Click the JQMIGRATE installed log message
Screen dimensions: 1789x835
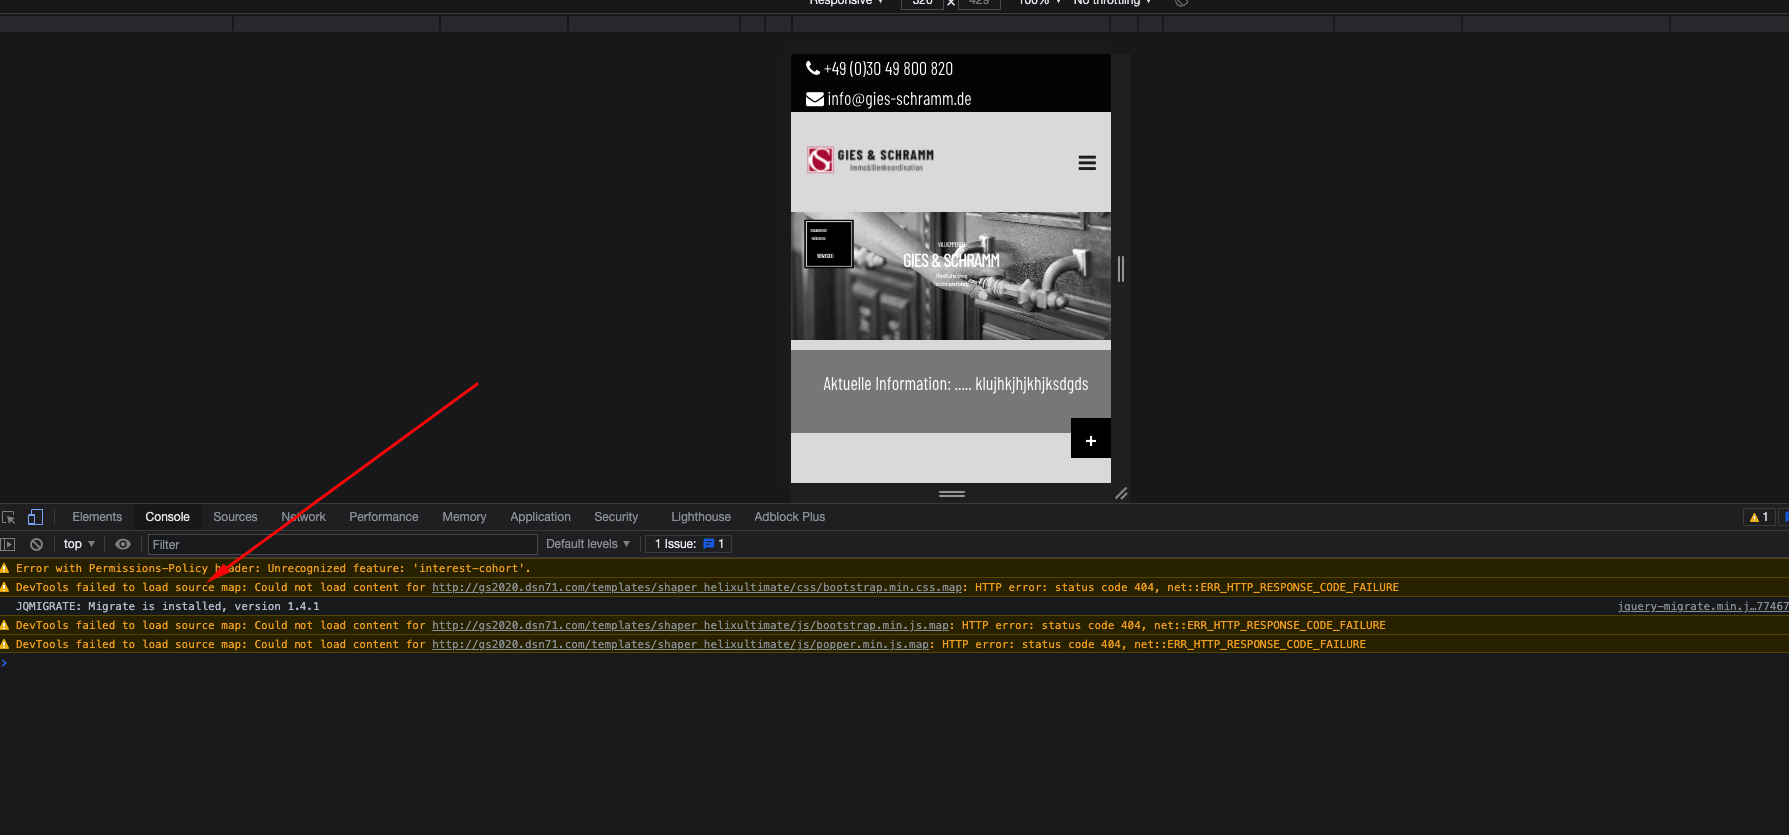[167, 606]
